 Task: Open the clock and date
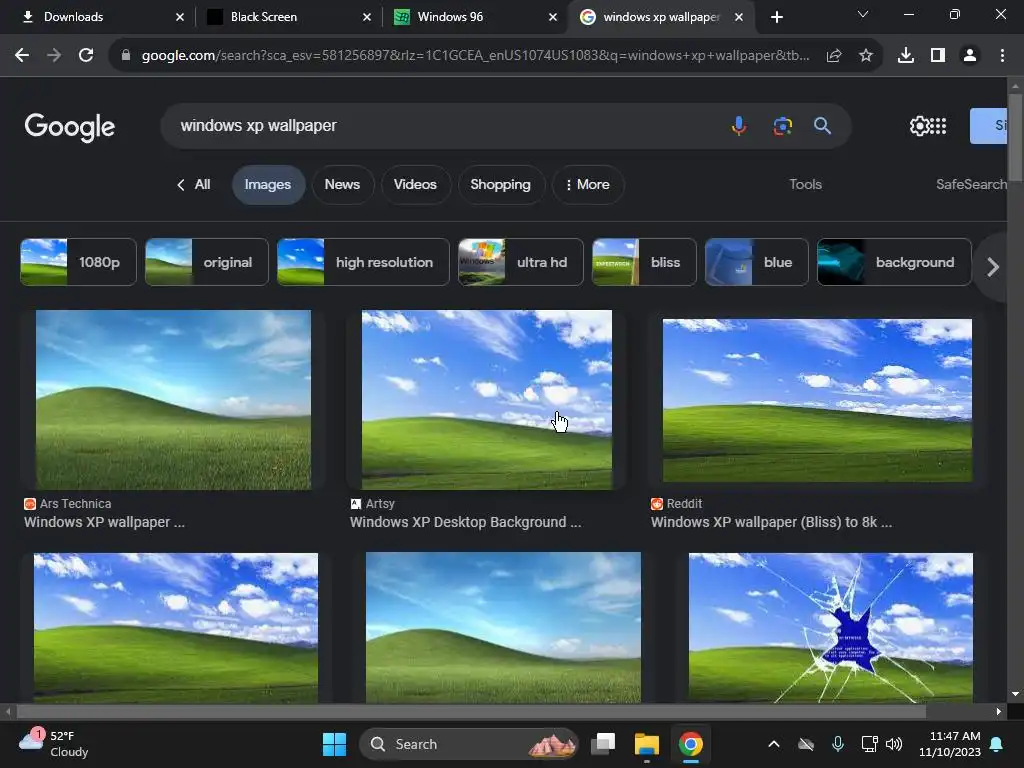click(950, 744)
